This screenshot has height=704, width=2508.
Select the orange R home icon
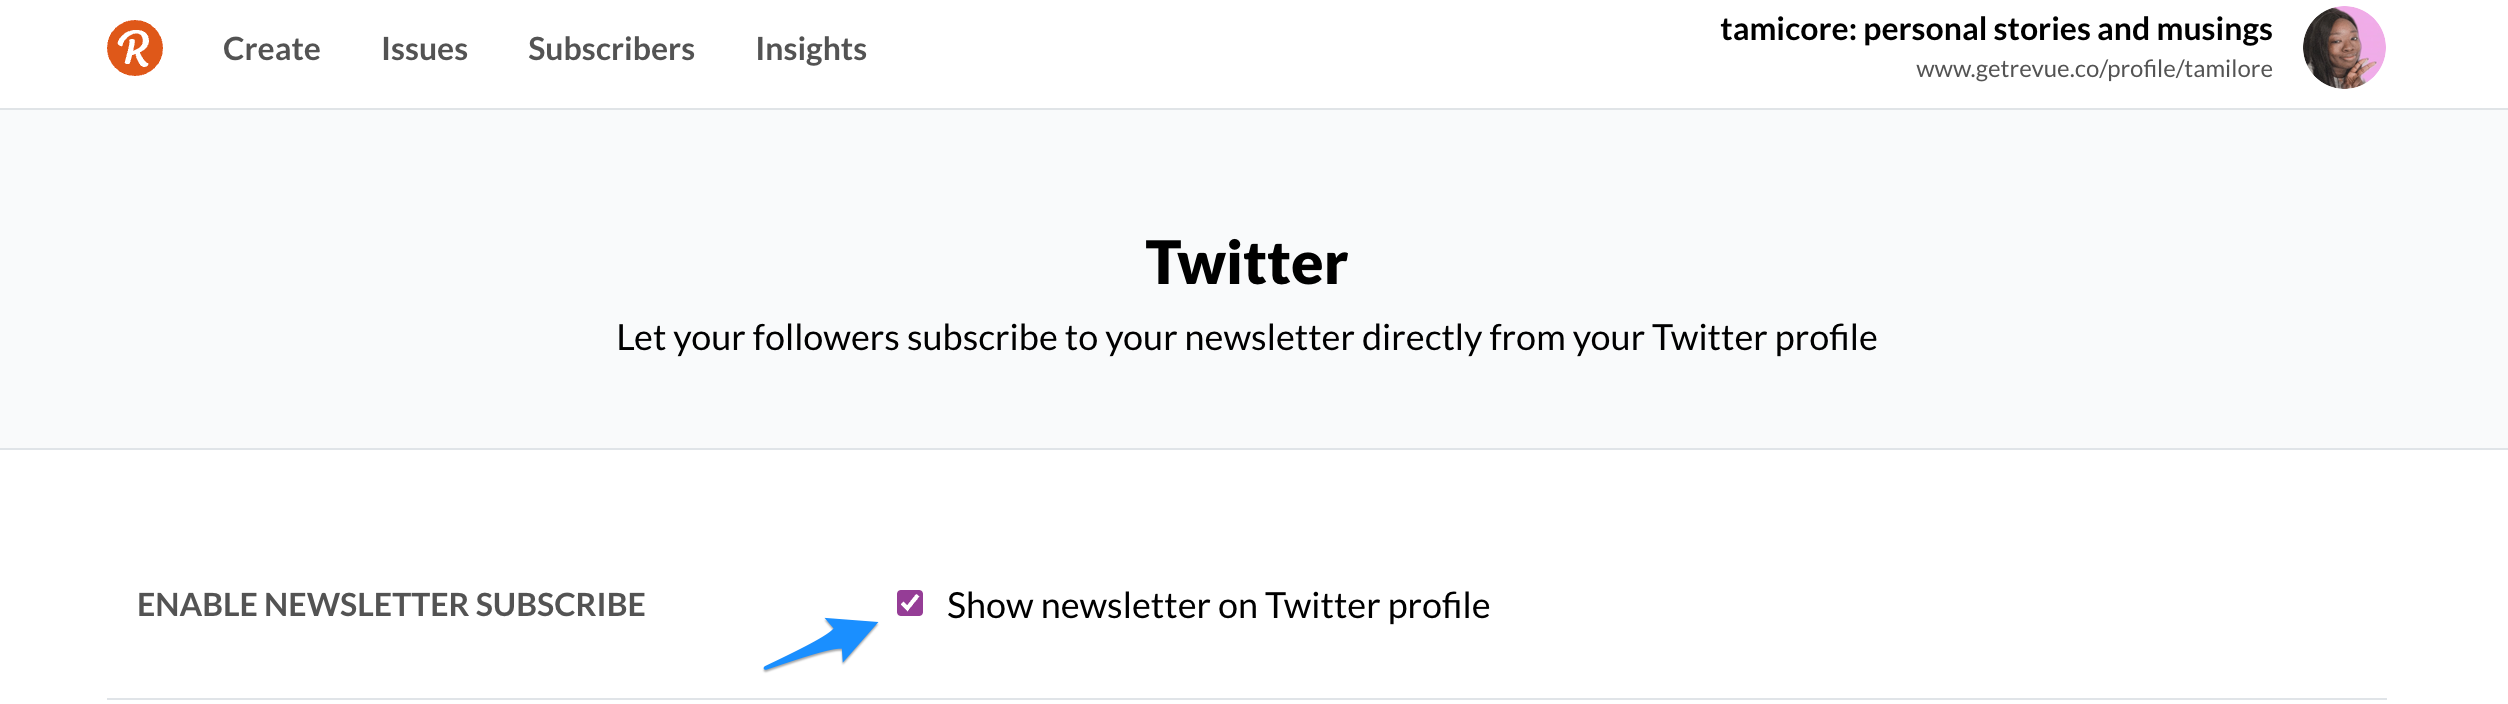tap(139, 47)
